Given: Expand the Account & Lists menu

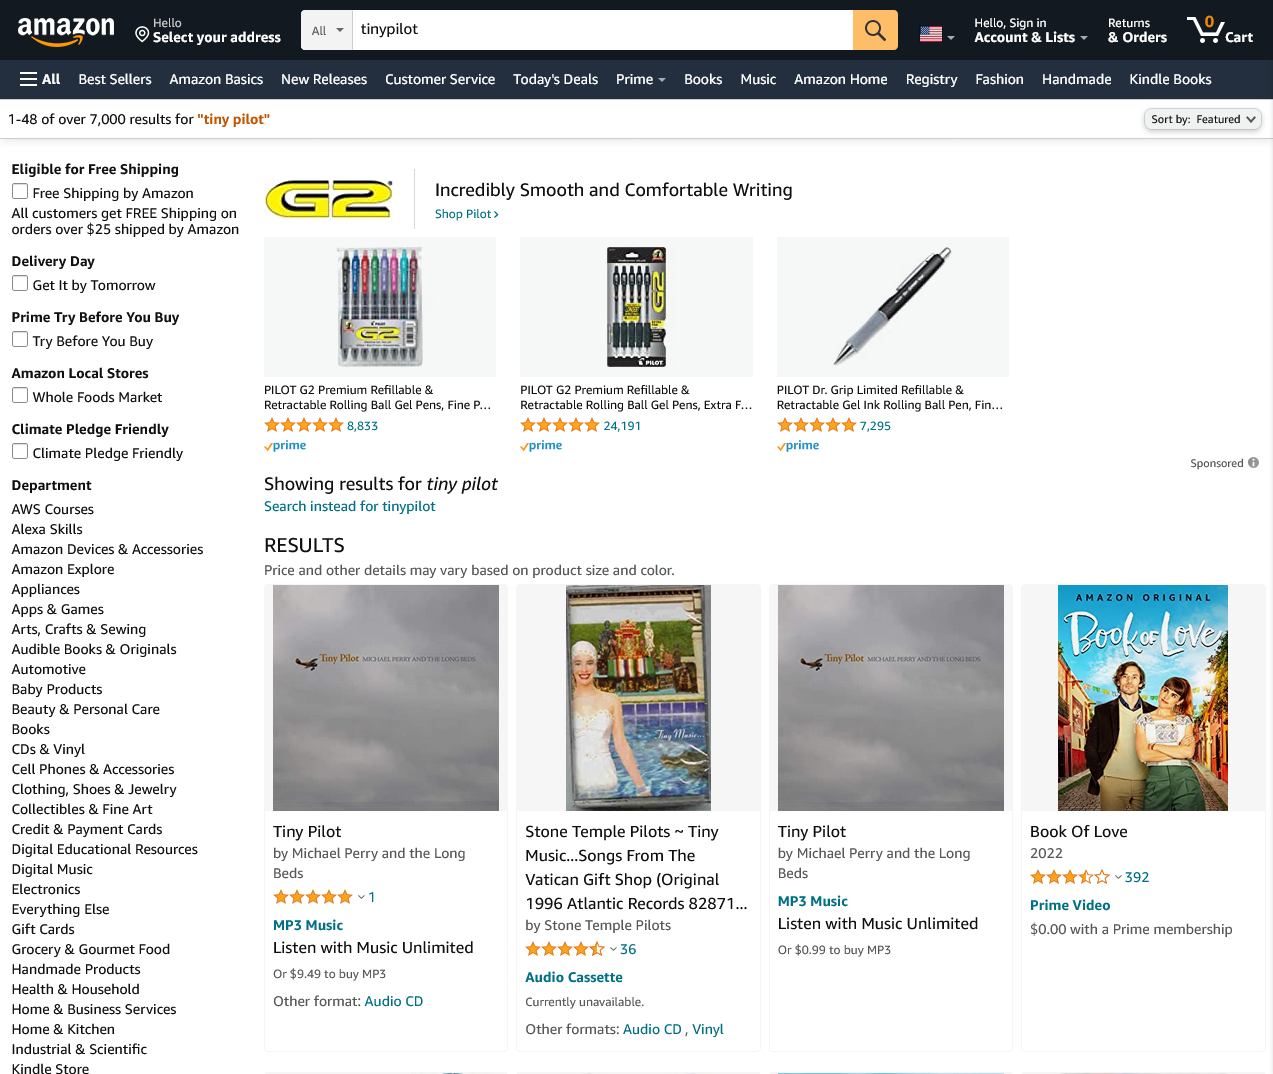Looking at the screenshot, I should (1030, 31).
